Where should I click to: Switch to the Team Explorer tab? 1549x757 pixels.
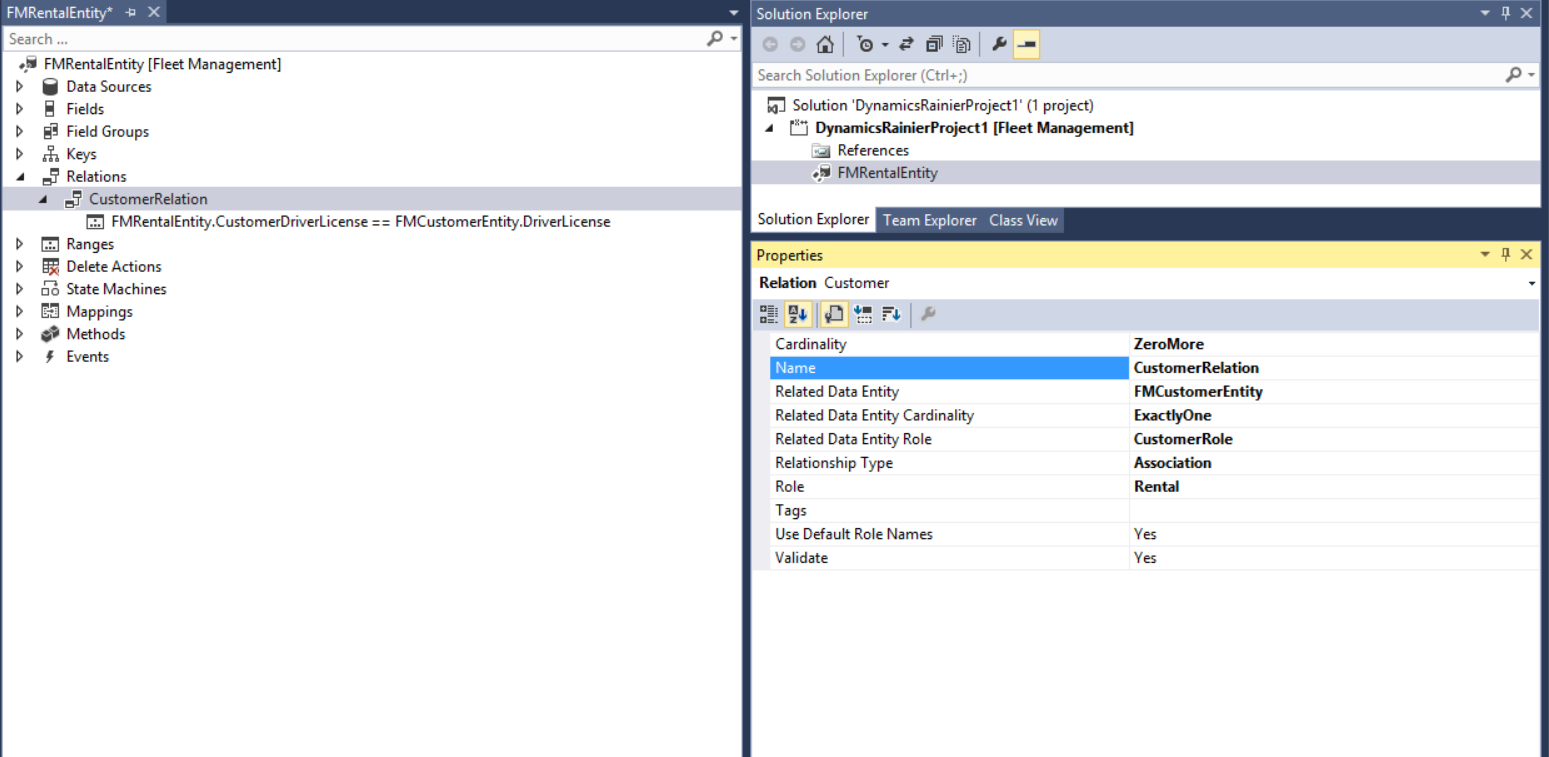[929, 220]
